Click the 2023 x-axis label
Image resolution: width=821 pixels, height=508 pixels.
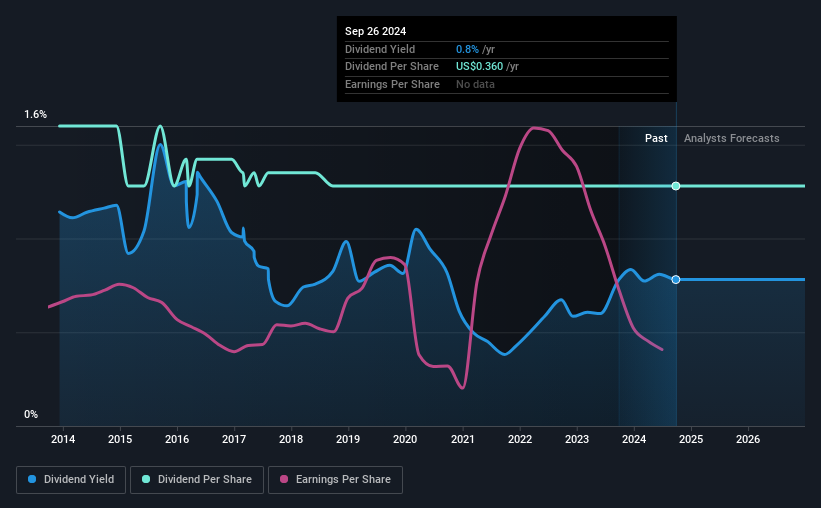point(577,439)
